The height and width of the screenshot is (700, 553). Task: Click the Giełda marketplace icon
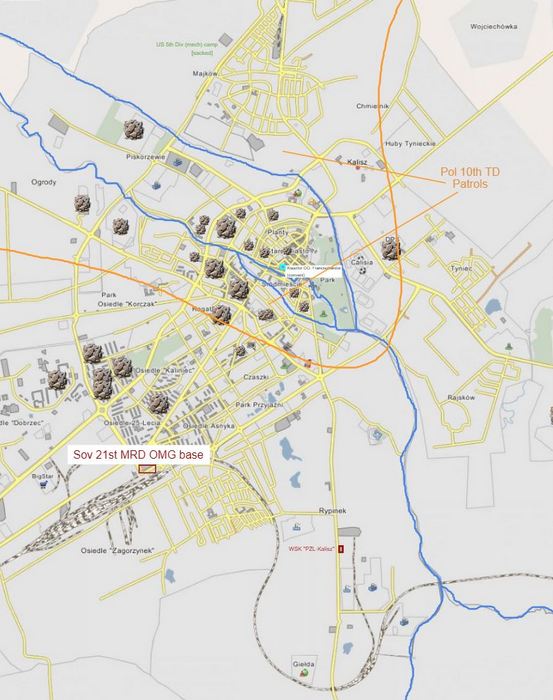(304, 672)
